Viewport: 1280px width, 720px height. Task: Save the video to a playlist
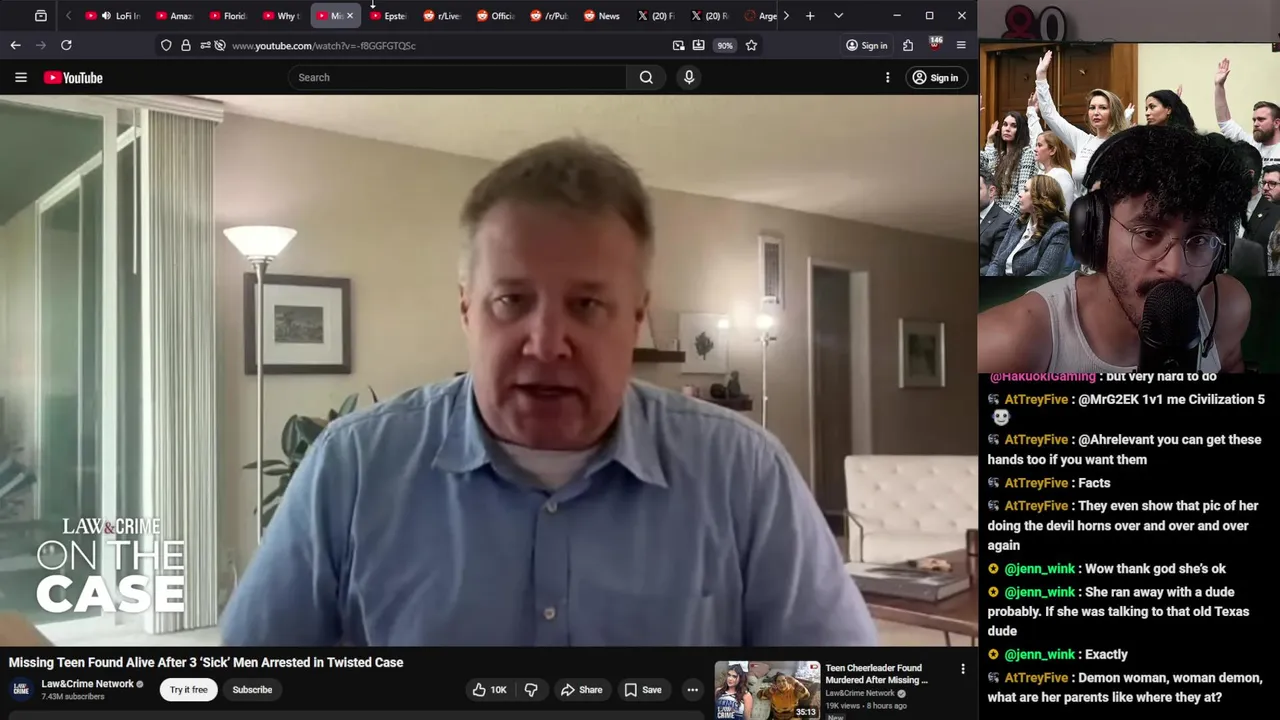point(643,689)
